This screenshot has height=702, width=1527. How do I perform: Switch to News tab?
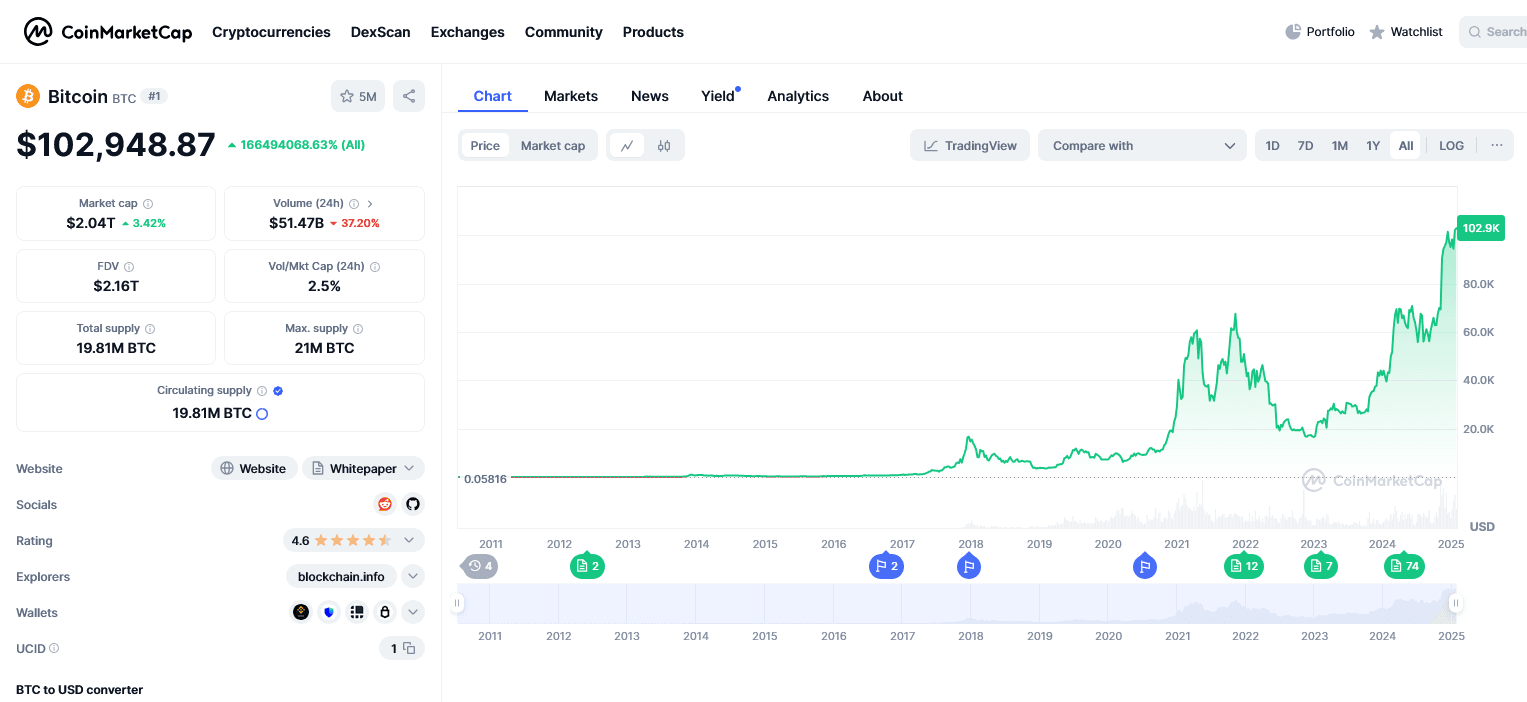coord(649,96)
